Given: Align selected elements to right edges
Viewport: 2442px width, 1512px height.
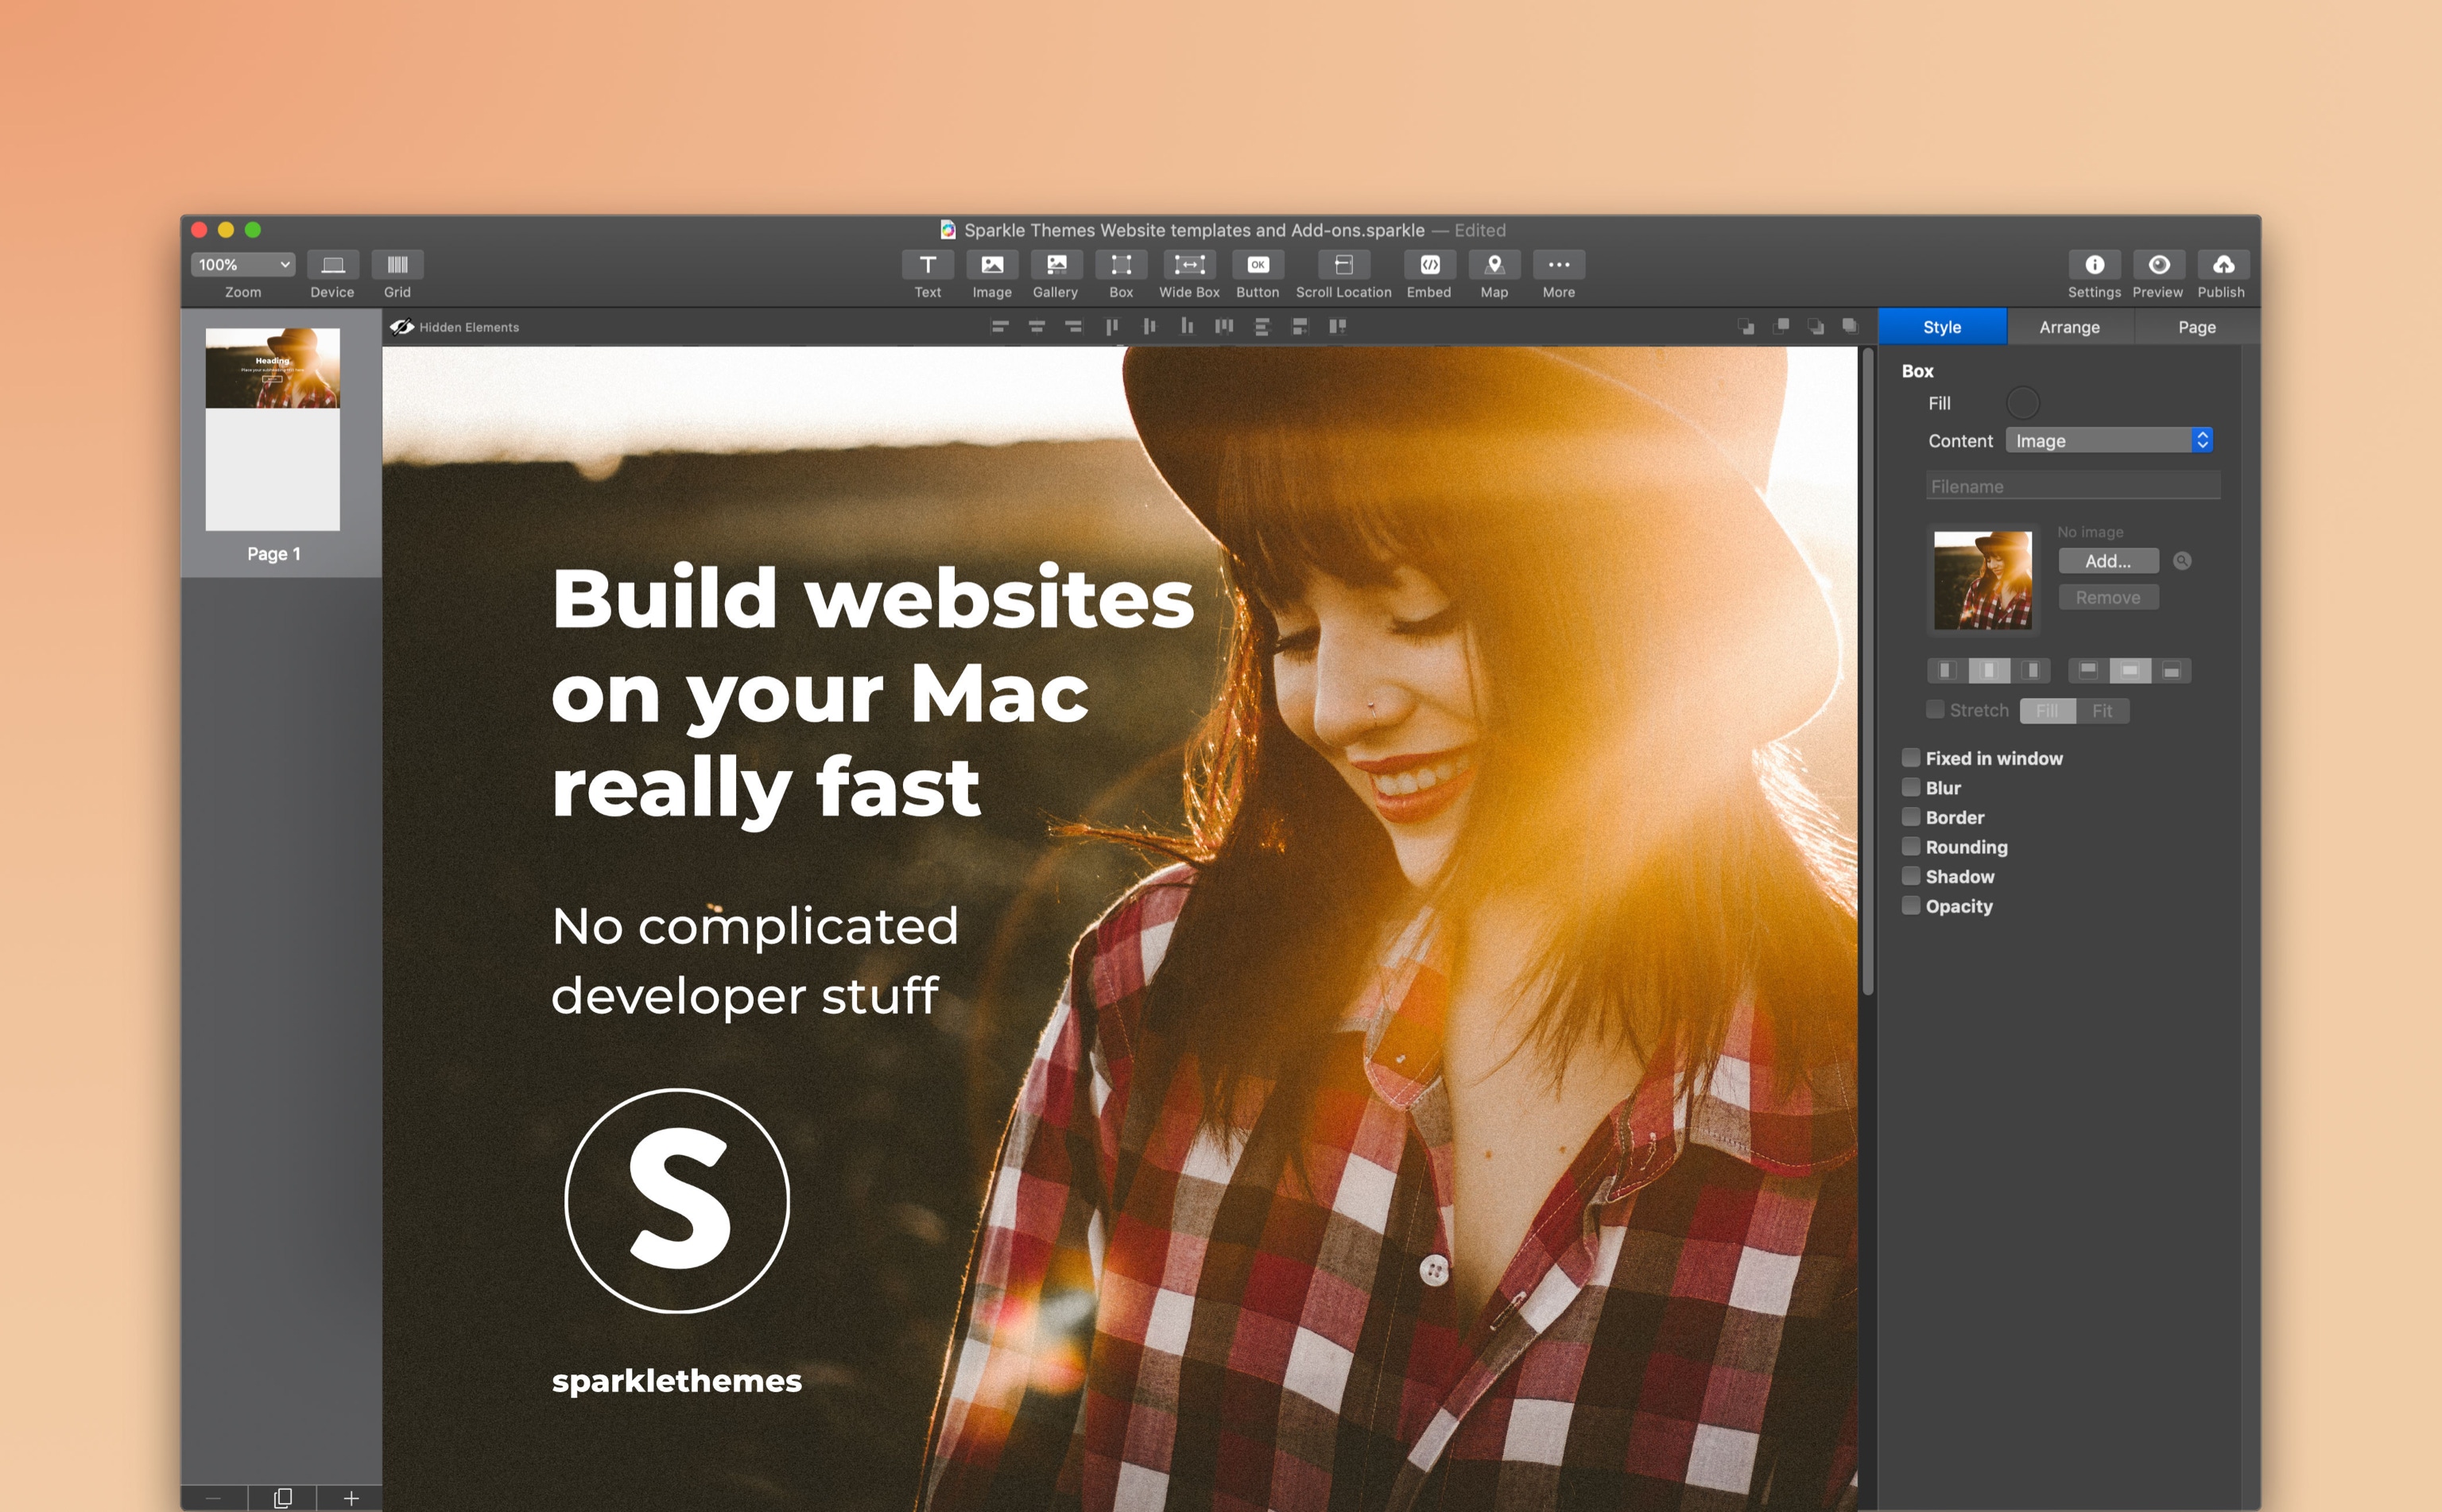Looking at the screenshot, I should click(1073, 326).
